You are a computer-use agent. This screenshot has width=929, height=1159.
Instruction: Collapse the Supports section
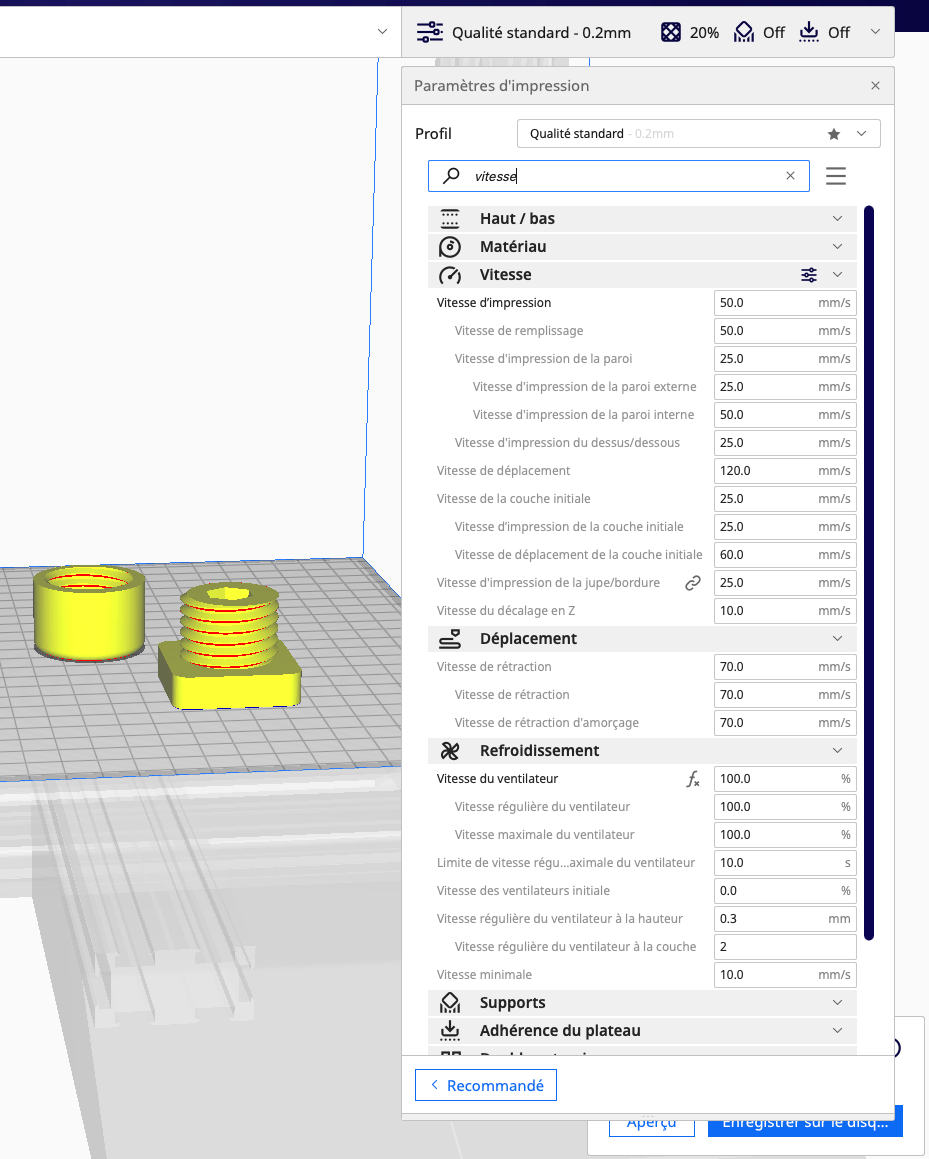pos(837,1003)
